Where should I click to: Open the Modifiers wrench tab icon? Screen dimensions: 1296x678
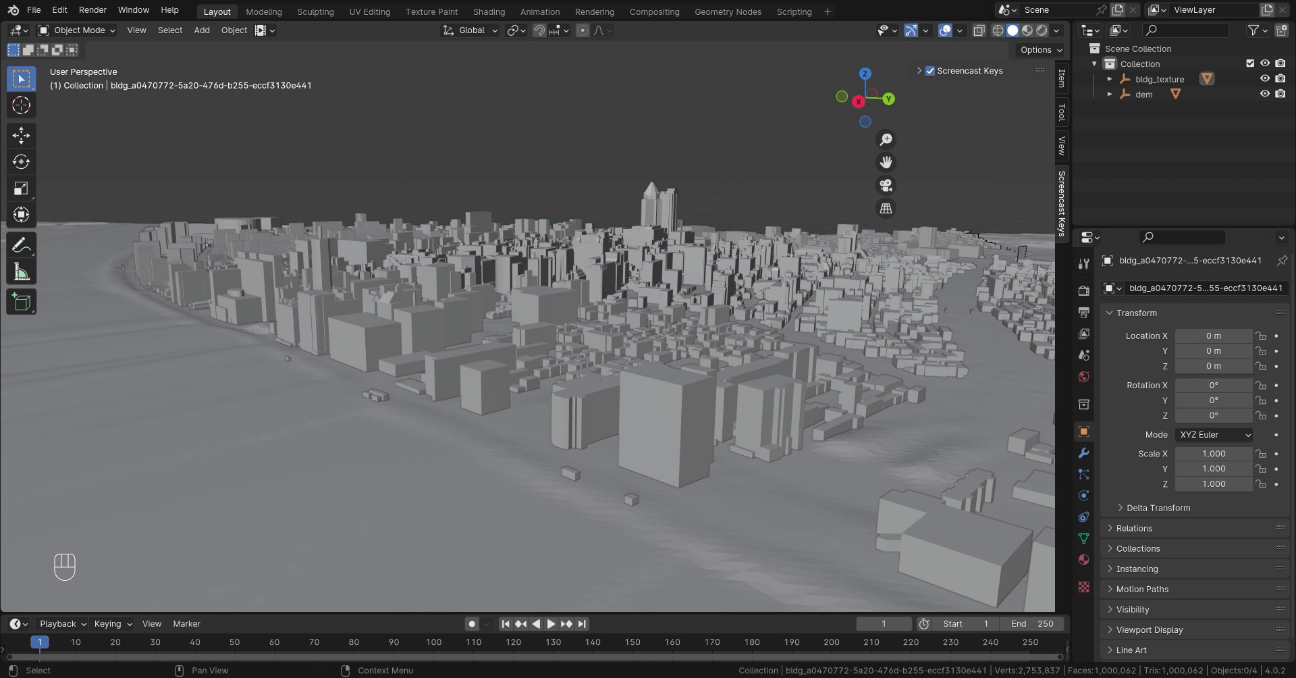pos(1083,453)
